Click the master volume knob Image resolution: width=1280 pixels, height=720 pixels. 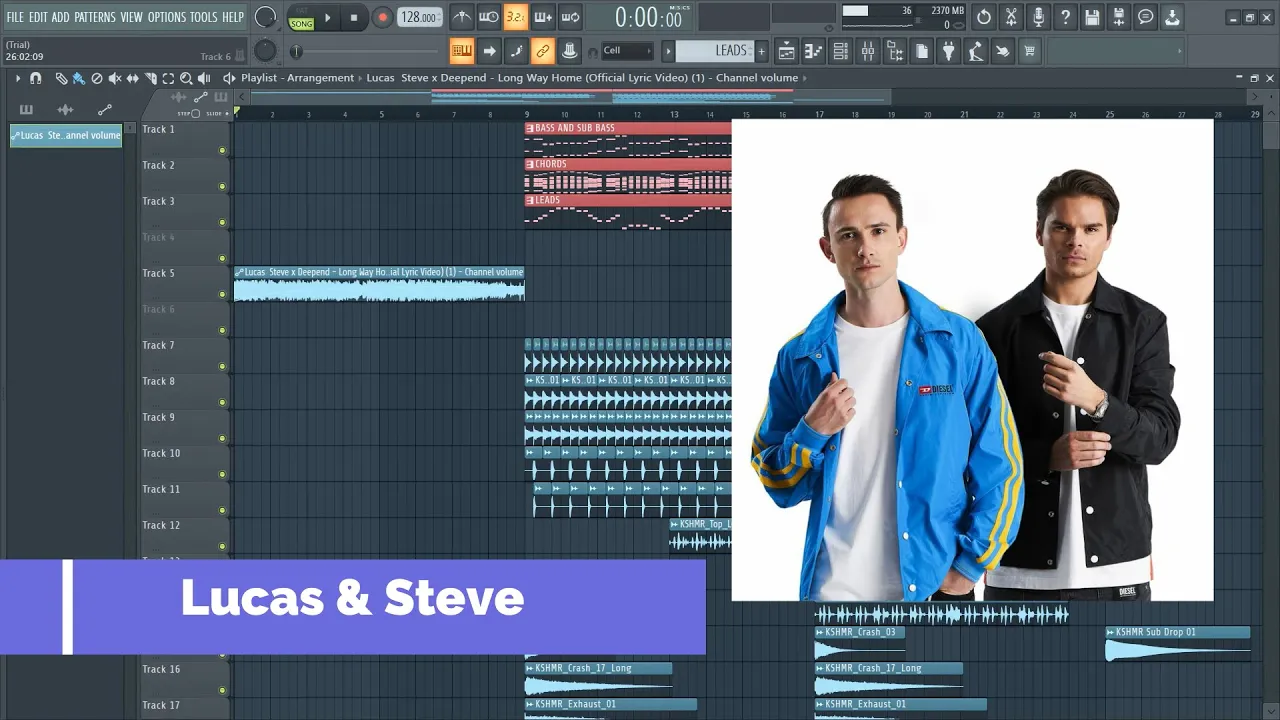pyautogui.click(x=265, y=17)
